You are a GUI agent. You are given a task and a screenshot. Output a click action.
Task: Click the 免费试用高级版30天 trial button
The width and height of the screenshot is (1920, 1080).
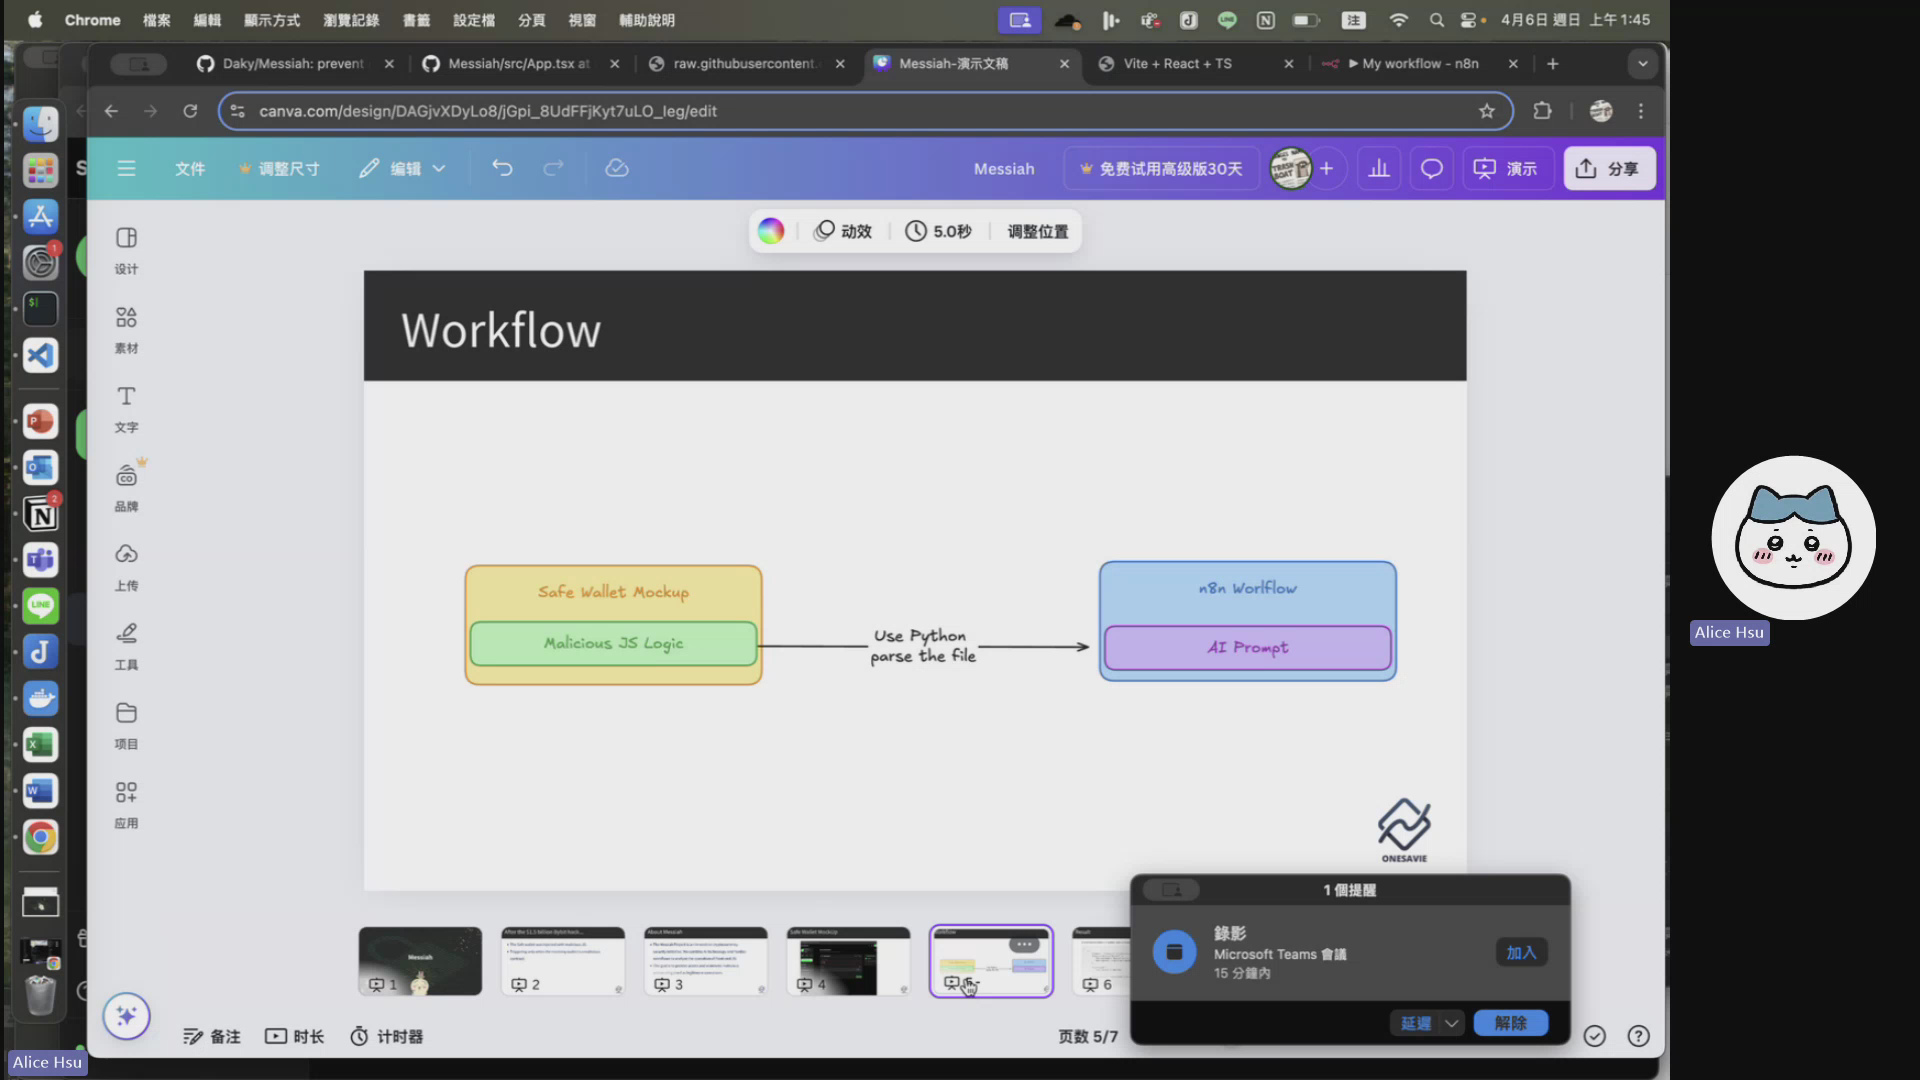(x=1161, y=169)
